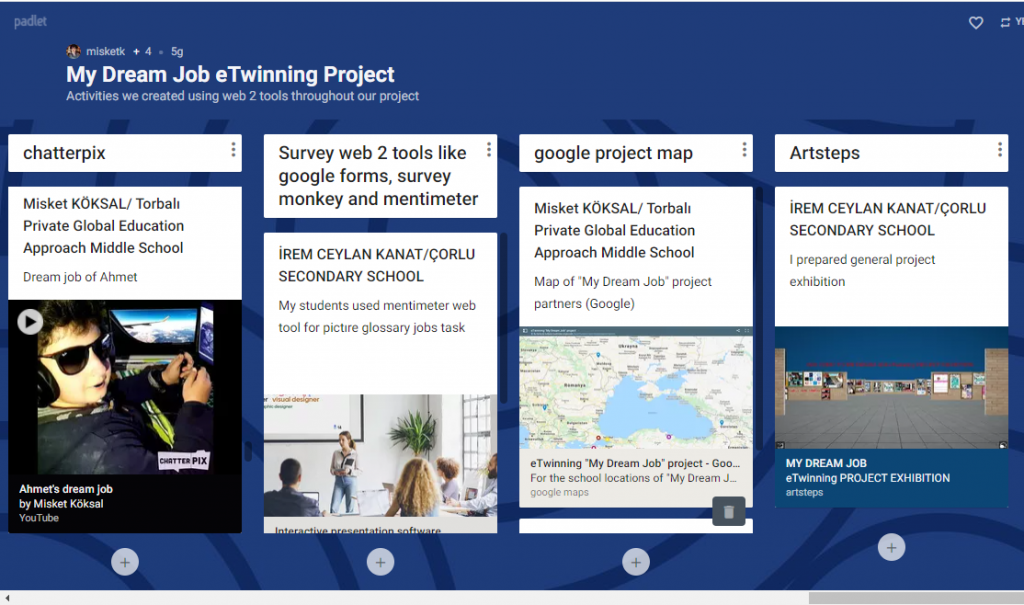Click the 'My students used mentimeter' post text
The height and width of the screenshot is (605, 1024).
coord(377,316)
